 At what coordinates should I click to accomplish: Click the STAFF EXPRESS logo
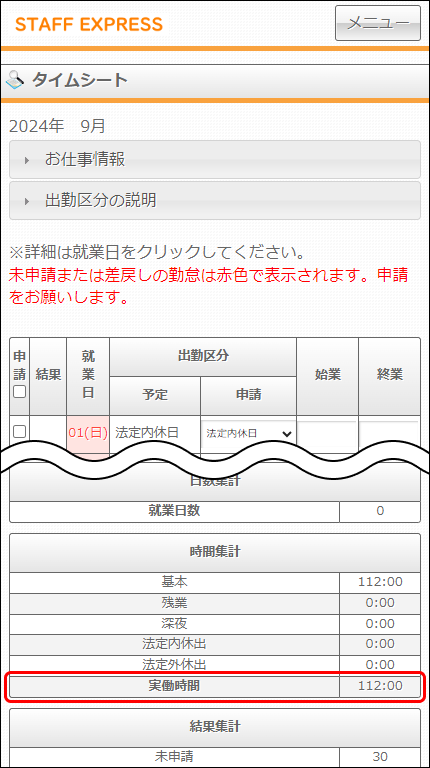[x=89, y=24]
